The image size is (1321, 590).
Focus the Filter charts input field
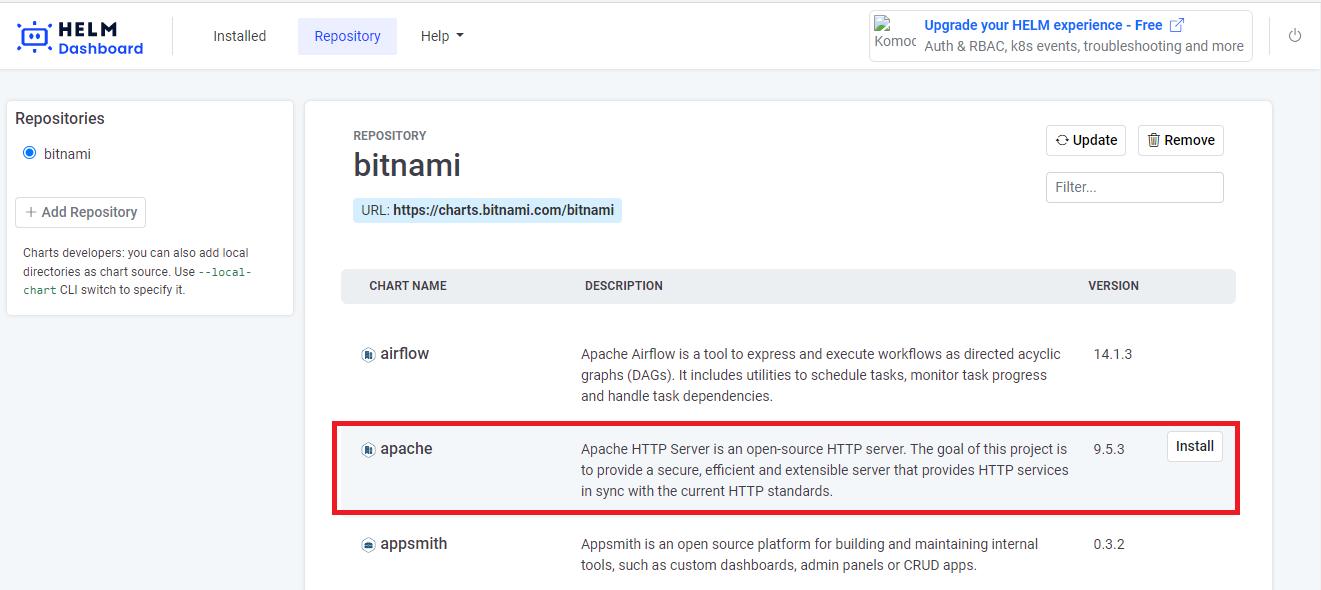(x=1134, y=187)
